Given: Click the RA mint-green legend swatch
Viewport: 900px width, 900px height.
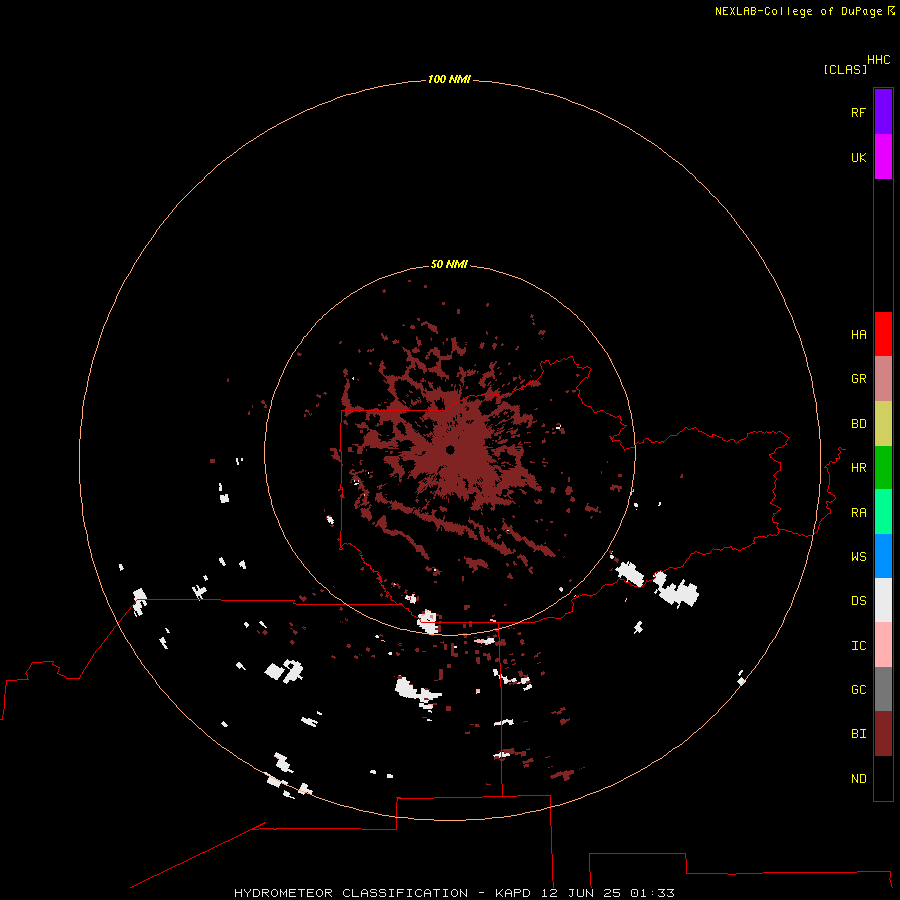Looking at the screenshot, I should pos(883,512).
